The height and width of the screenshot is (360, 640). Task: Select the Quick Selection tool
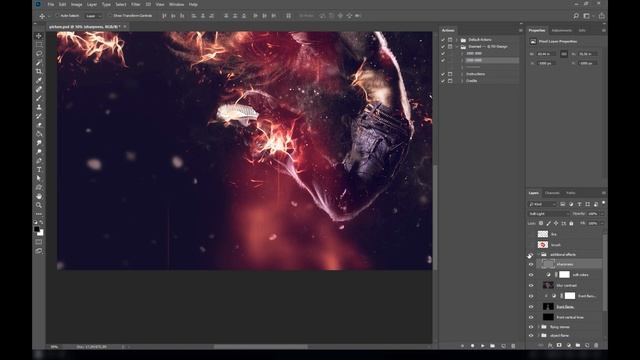click(39, 62)
